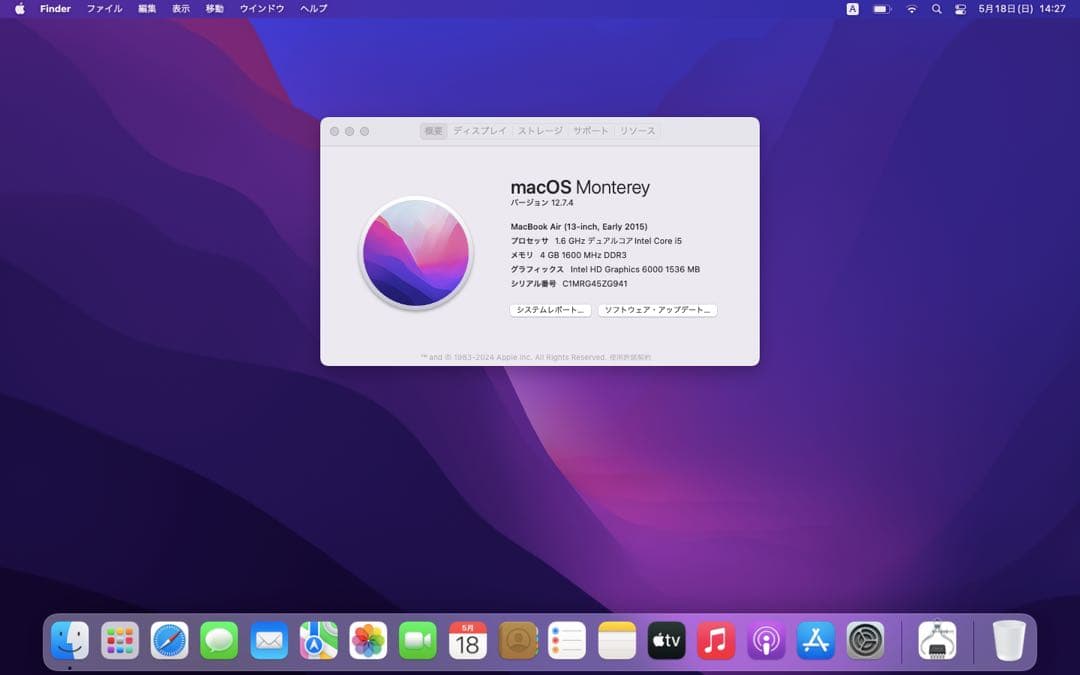Viewport: 1080px width, 675px height.
Task: Open Reminders app in the Dock
Action: (567, 640)
